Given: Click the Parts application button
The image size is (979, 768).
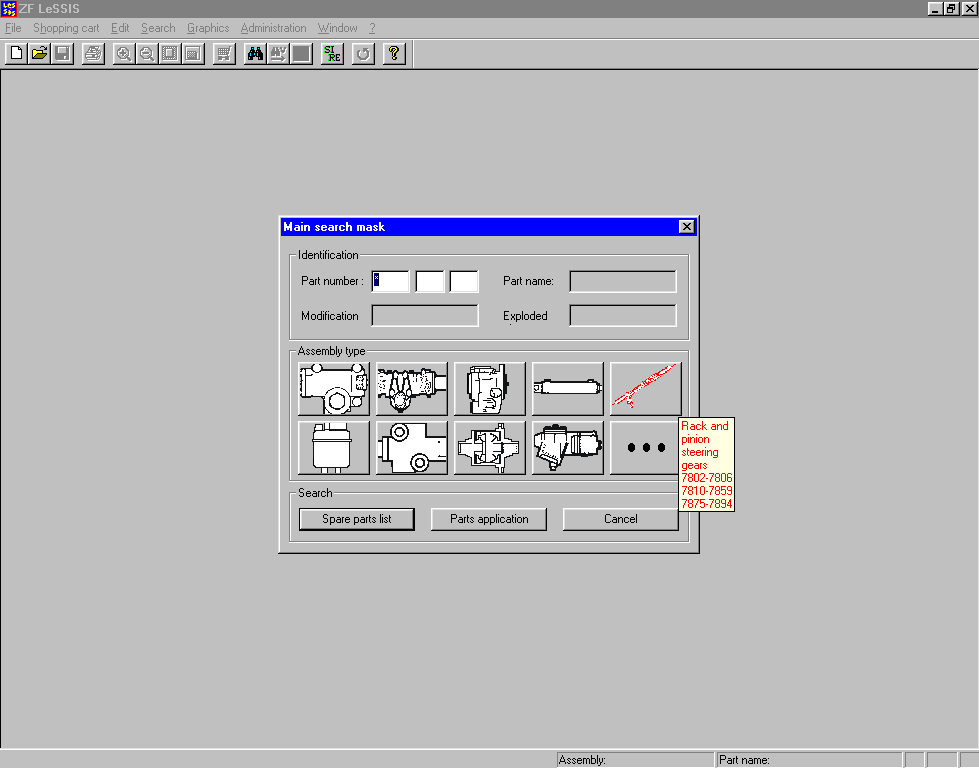Looking at the screenshot, I should (489, 519).
